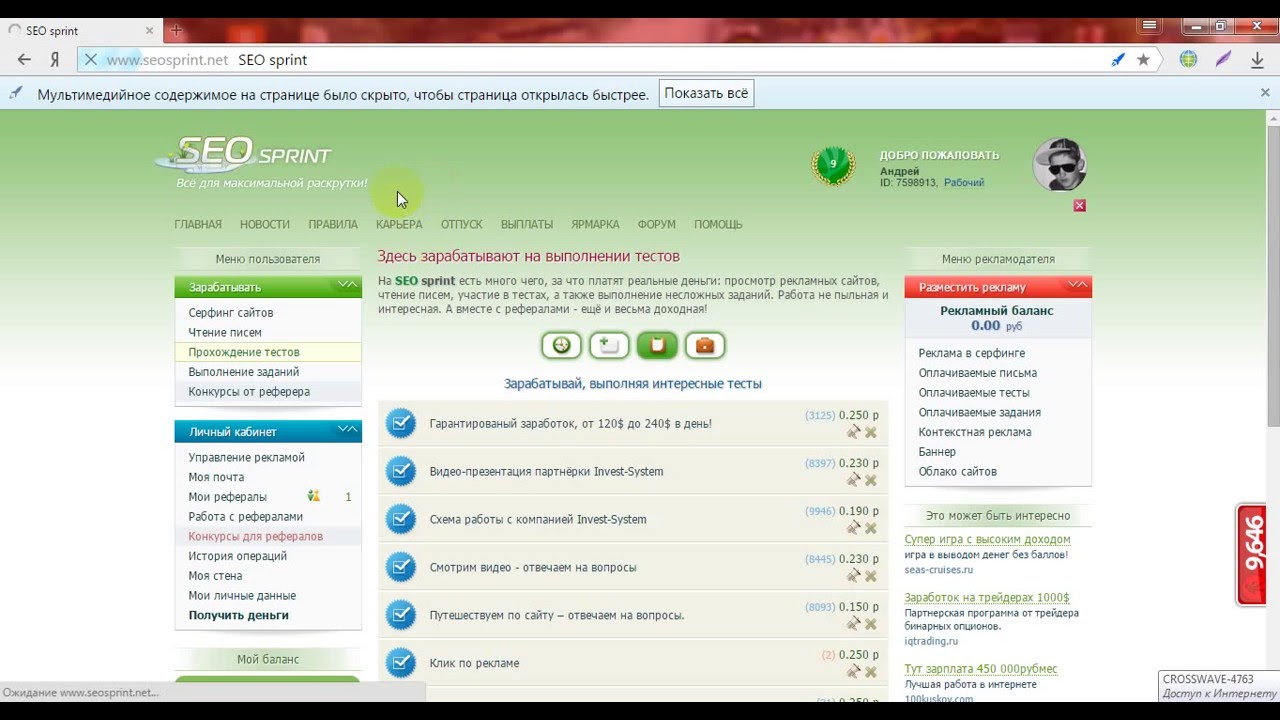The image size is (1280, 720).
Task: Pin the 'Клик по рекламе' test
Action: tap(853, 672)
